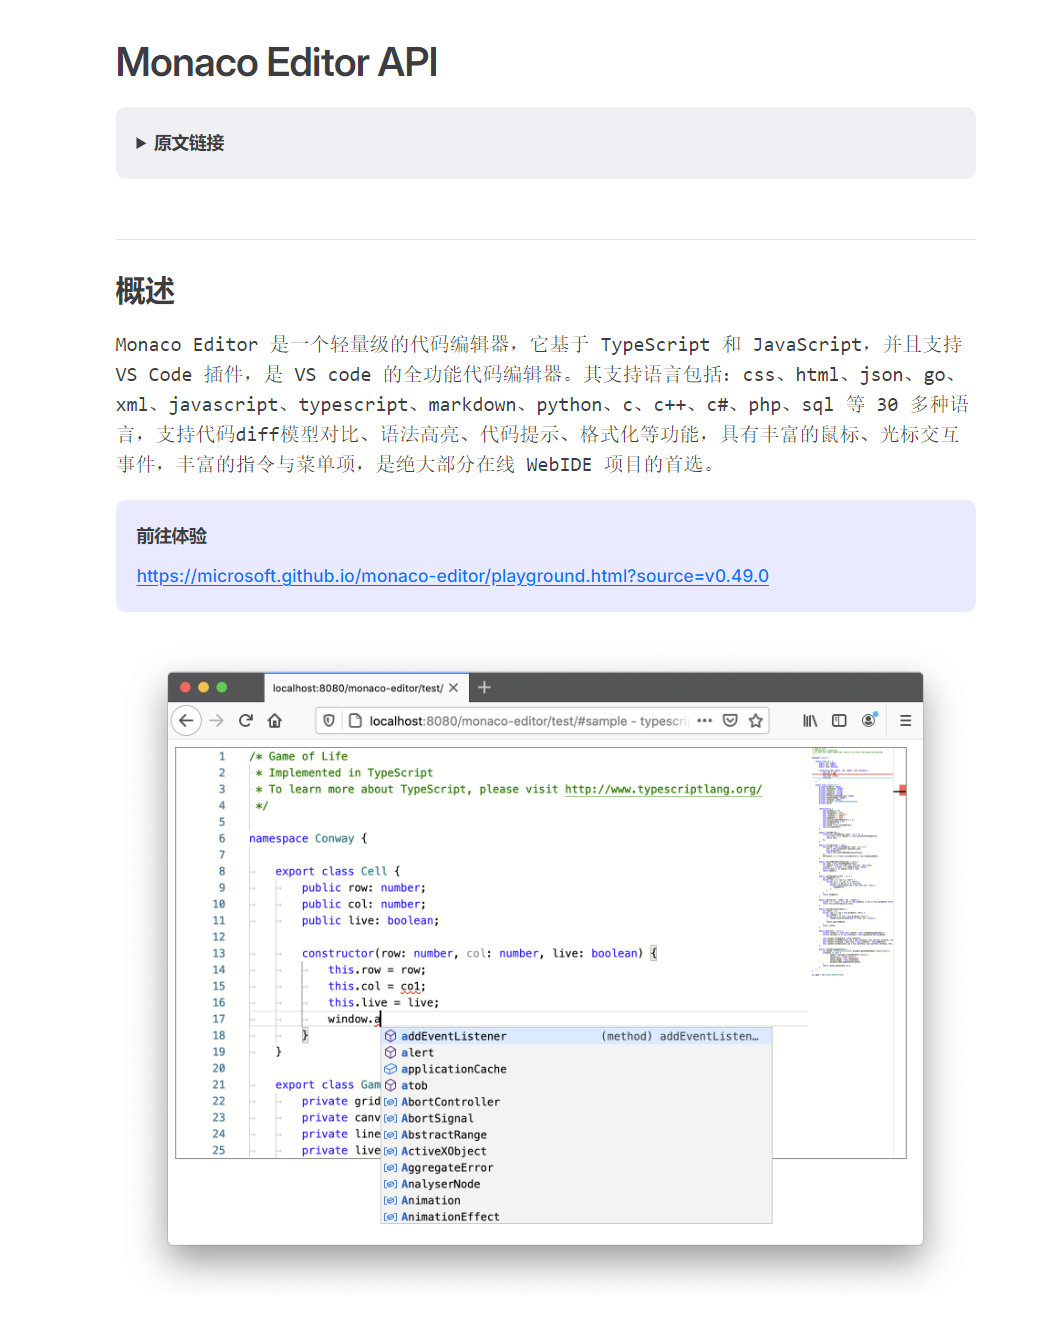
Task: Select AbortController suggestion in autocomplete
Action: [577, 1102]
